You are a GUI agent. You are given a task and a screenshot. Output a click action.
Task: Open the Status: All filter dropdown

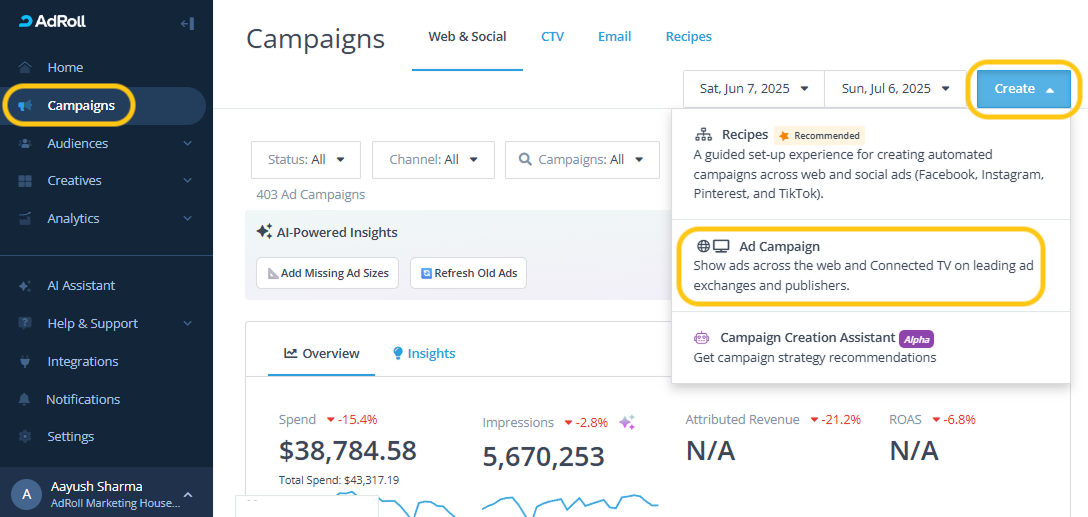pyautogui.click(x=306, y=160)
